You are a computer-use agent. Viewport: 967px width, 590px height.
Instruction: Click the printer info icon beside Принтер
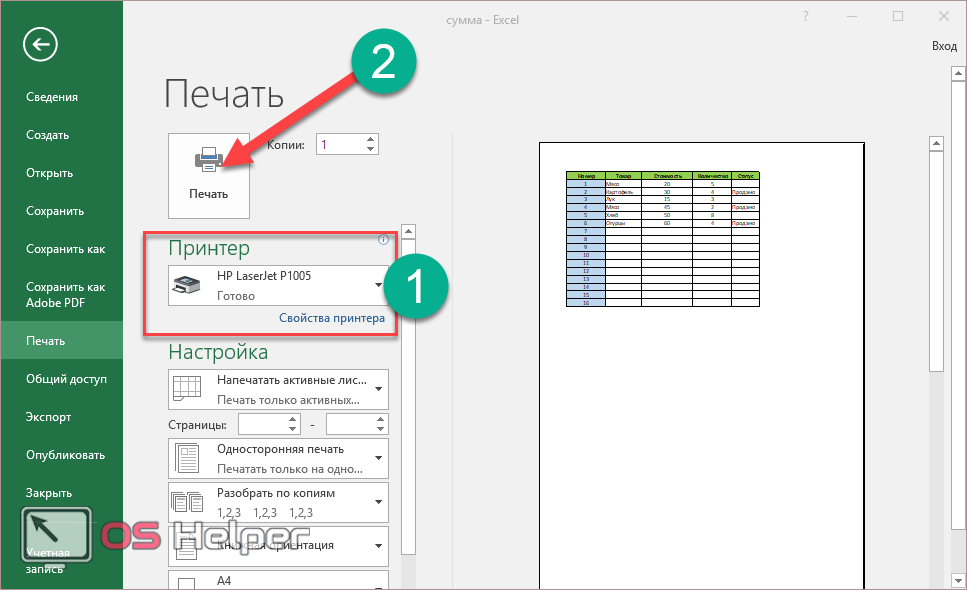(383, 239)
